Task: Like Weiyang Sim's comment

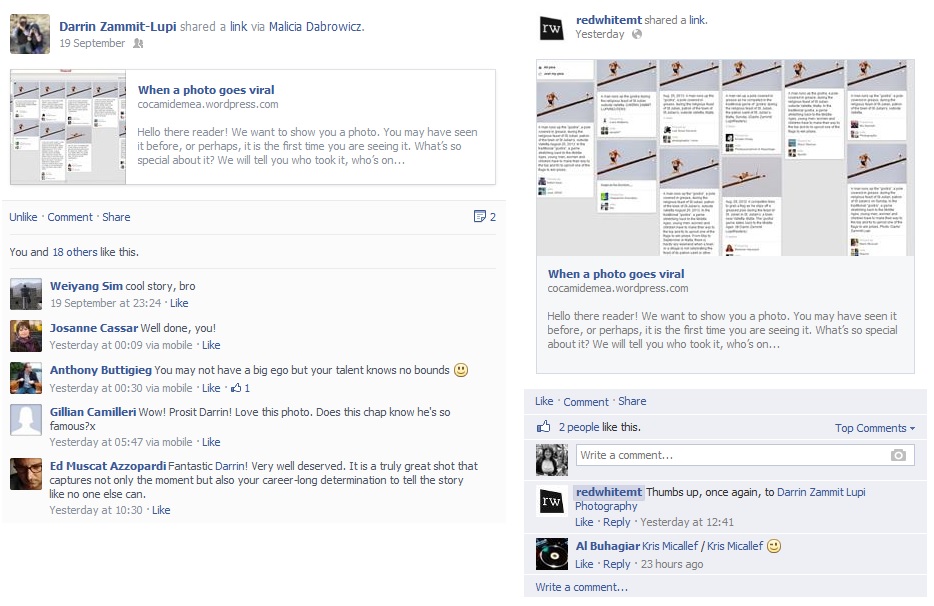Action: click(179, 303)
